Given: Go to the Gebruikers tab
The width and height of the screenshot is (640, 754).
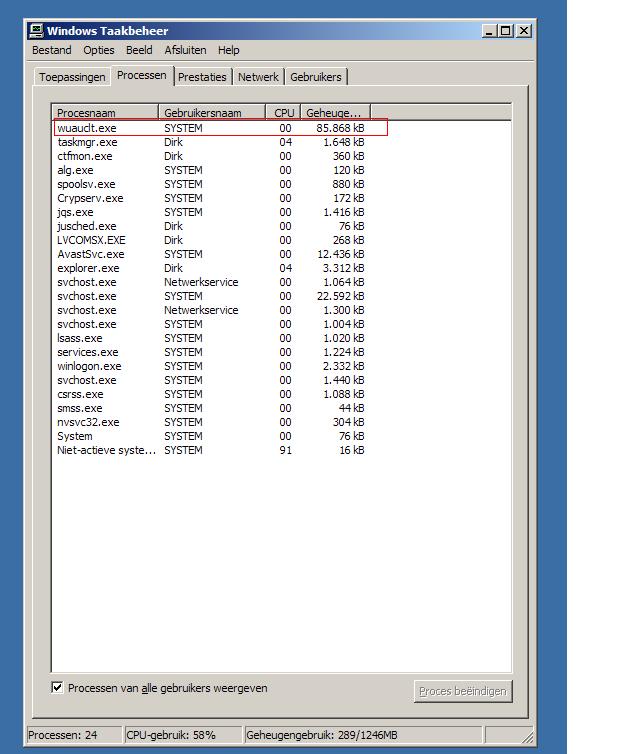Looking at the screenshot, I should (316, 77).
